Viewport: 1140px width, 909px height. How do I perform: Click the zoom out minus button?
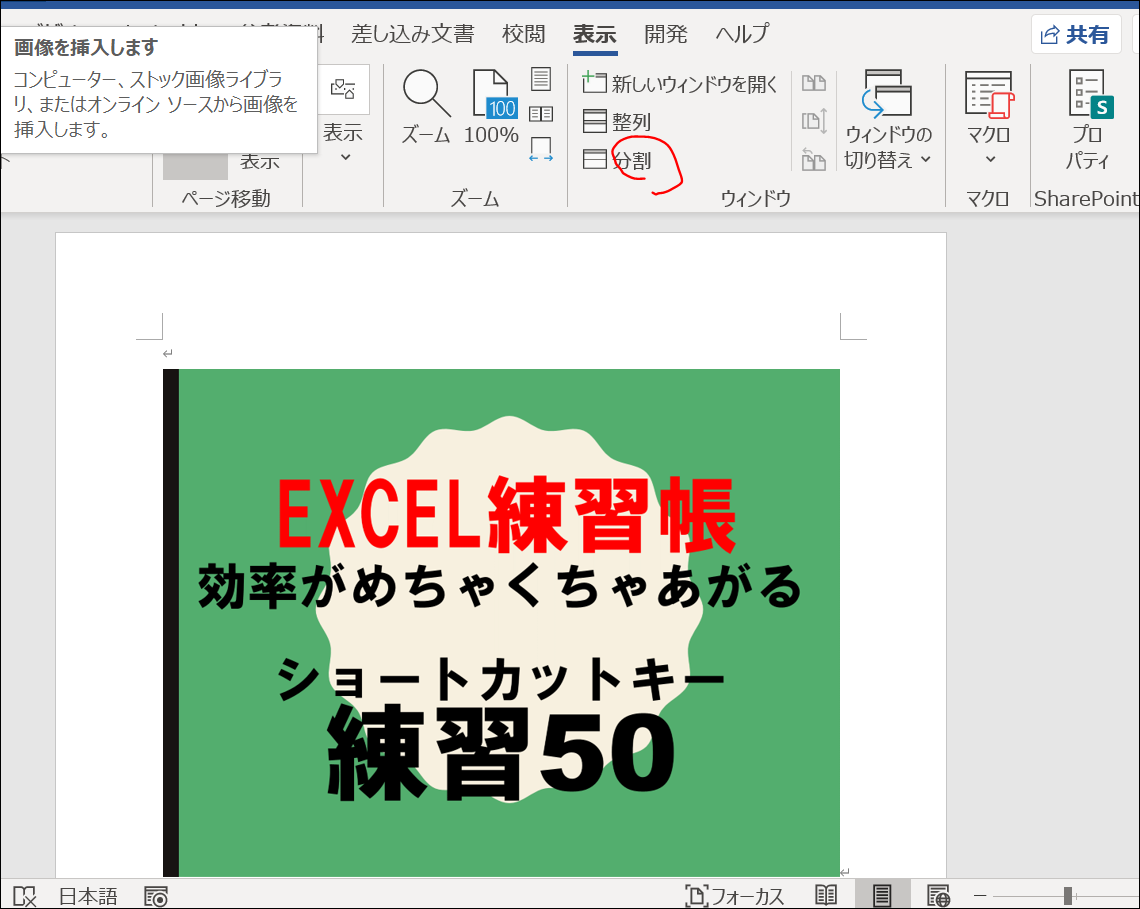pyautogui.click(x=980, y=895)
